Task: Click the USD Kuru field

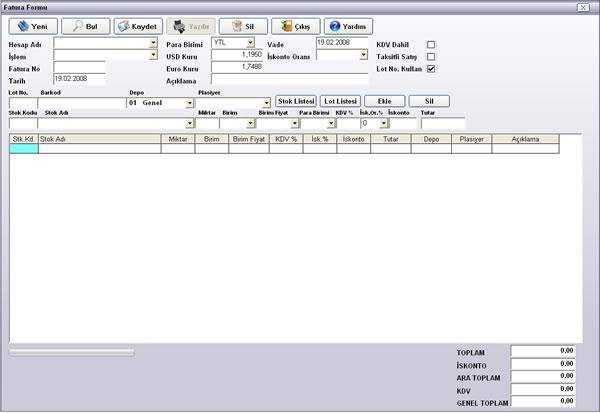Action: pos(237,55)
